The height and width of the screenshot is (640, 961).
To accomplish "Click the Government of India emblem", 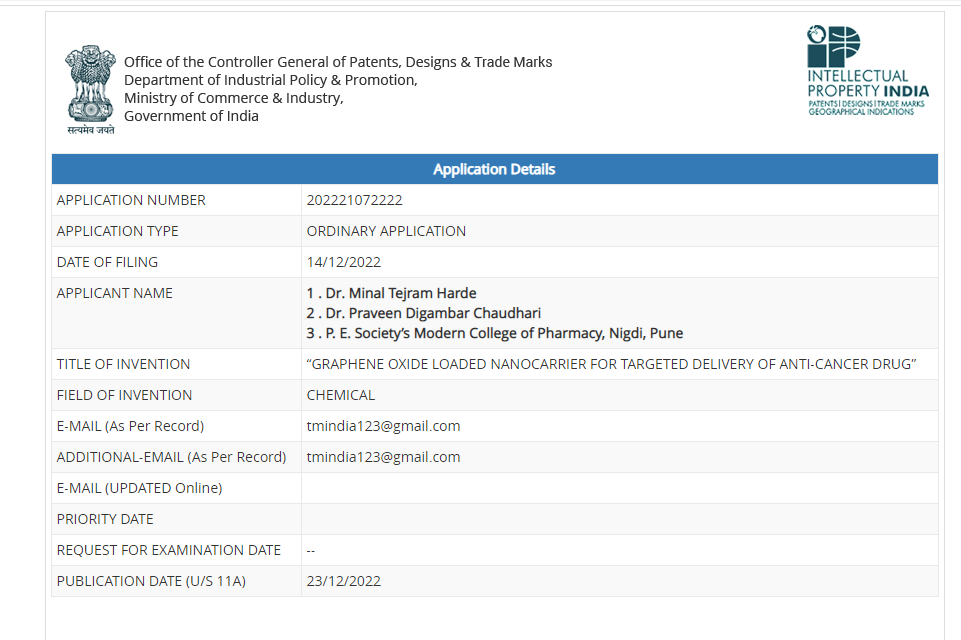I will click(x=91, y=90).
